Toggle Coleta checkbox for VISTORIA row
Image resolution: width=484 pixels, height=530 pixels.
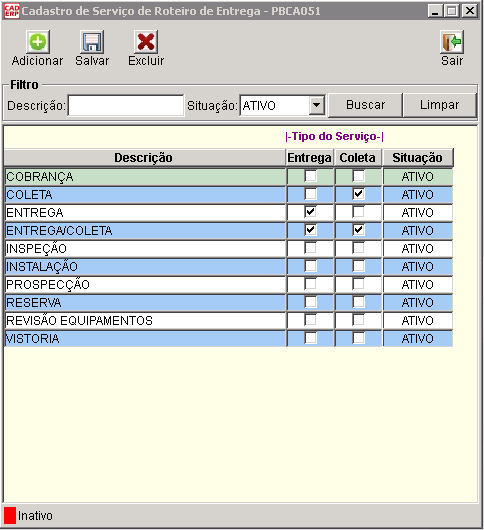tap(358, 338)
